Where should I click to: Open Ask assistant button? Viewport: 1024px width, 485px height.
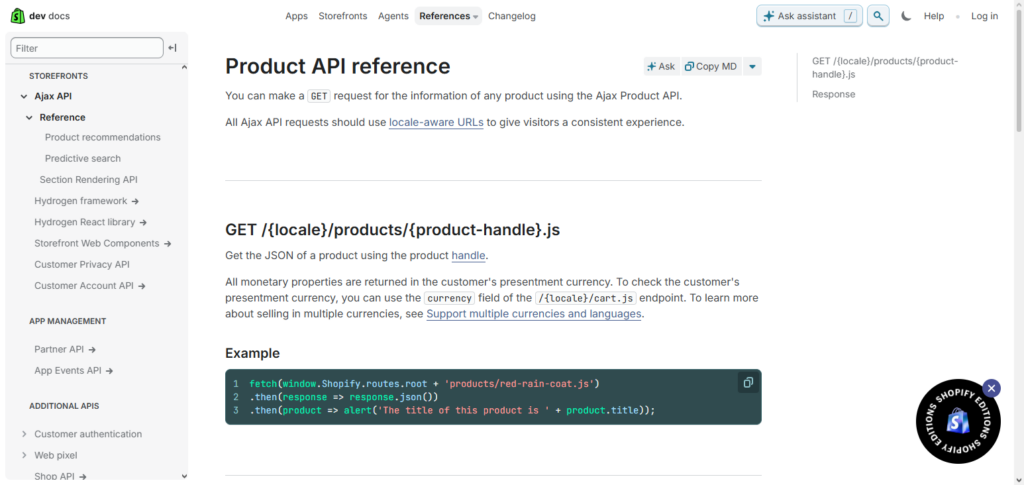coord(810,16)
